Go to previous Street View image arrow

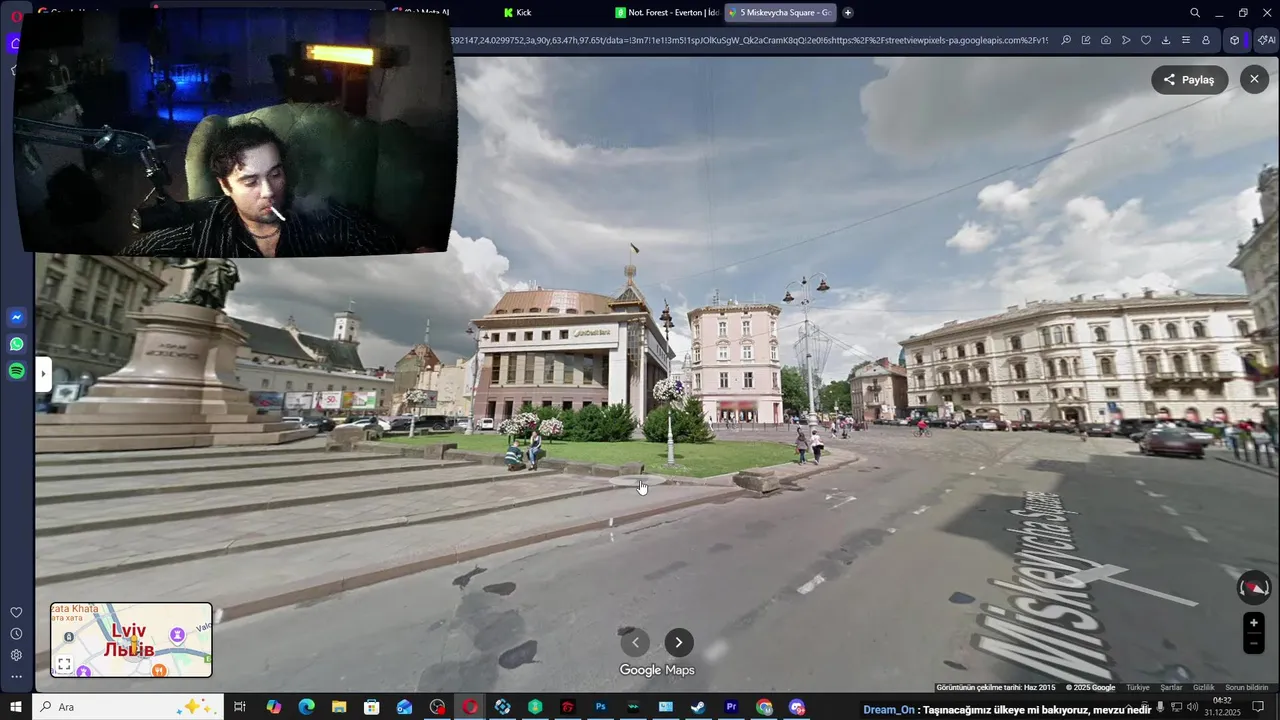[x=635, y=643]
